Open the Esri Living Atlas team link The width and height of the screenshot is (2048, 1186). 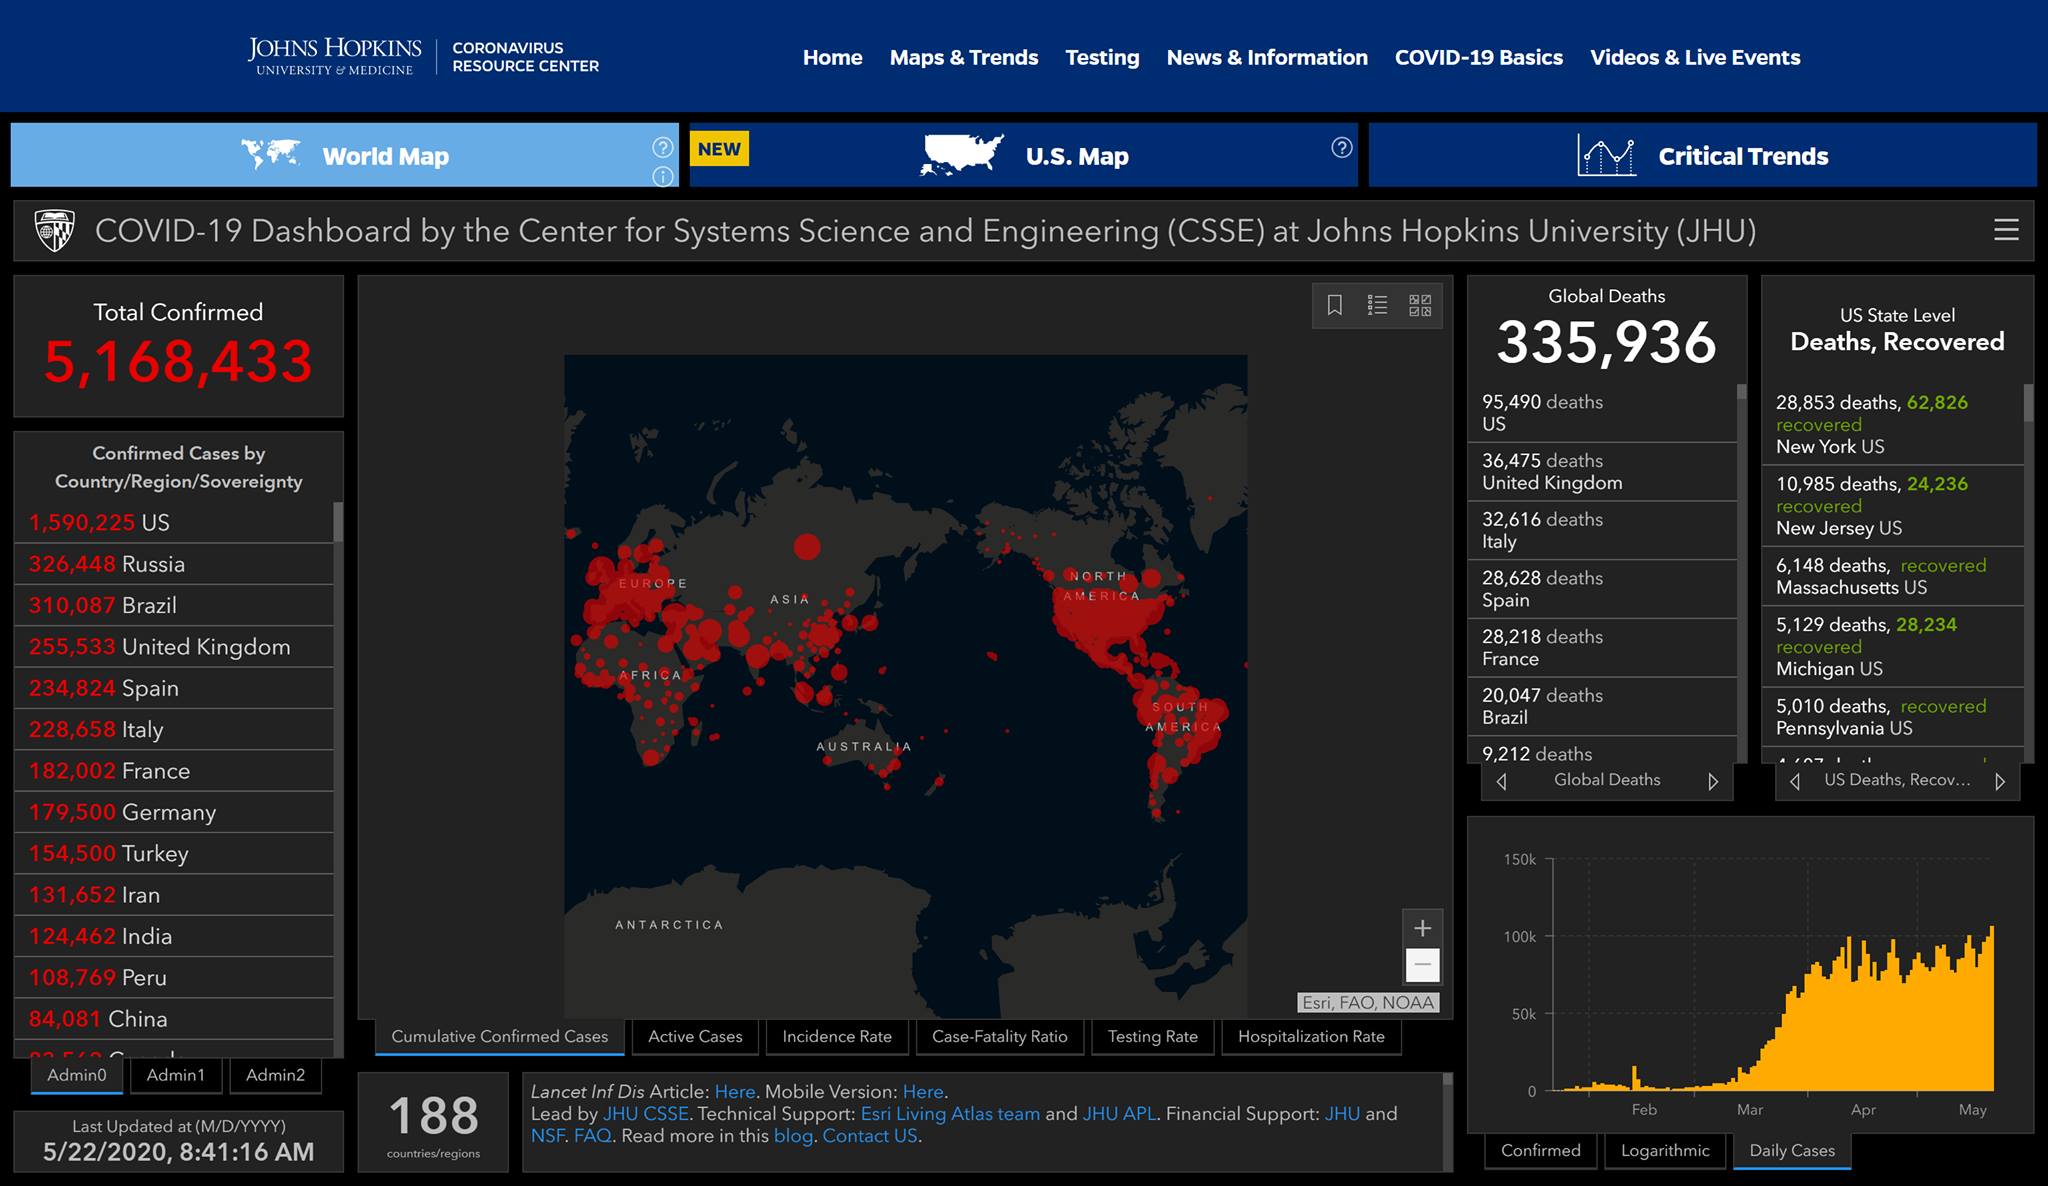click(x=950, y=1114)
